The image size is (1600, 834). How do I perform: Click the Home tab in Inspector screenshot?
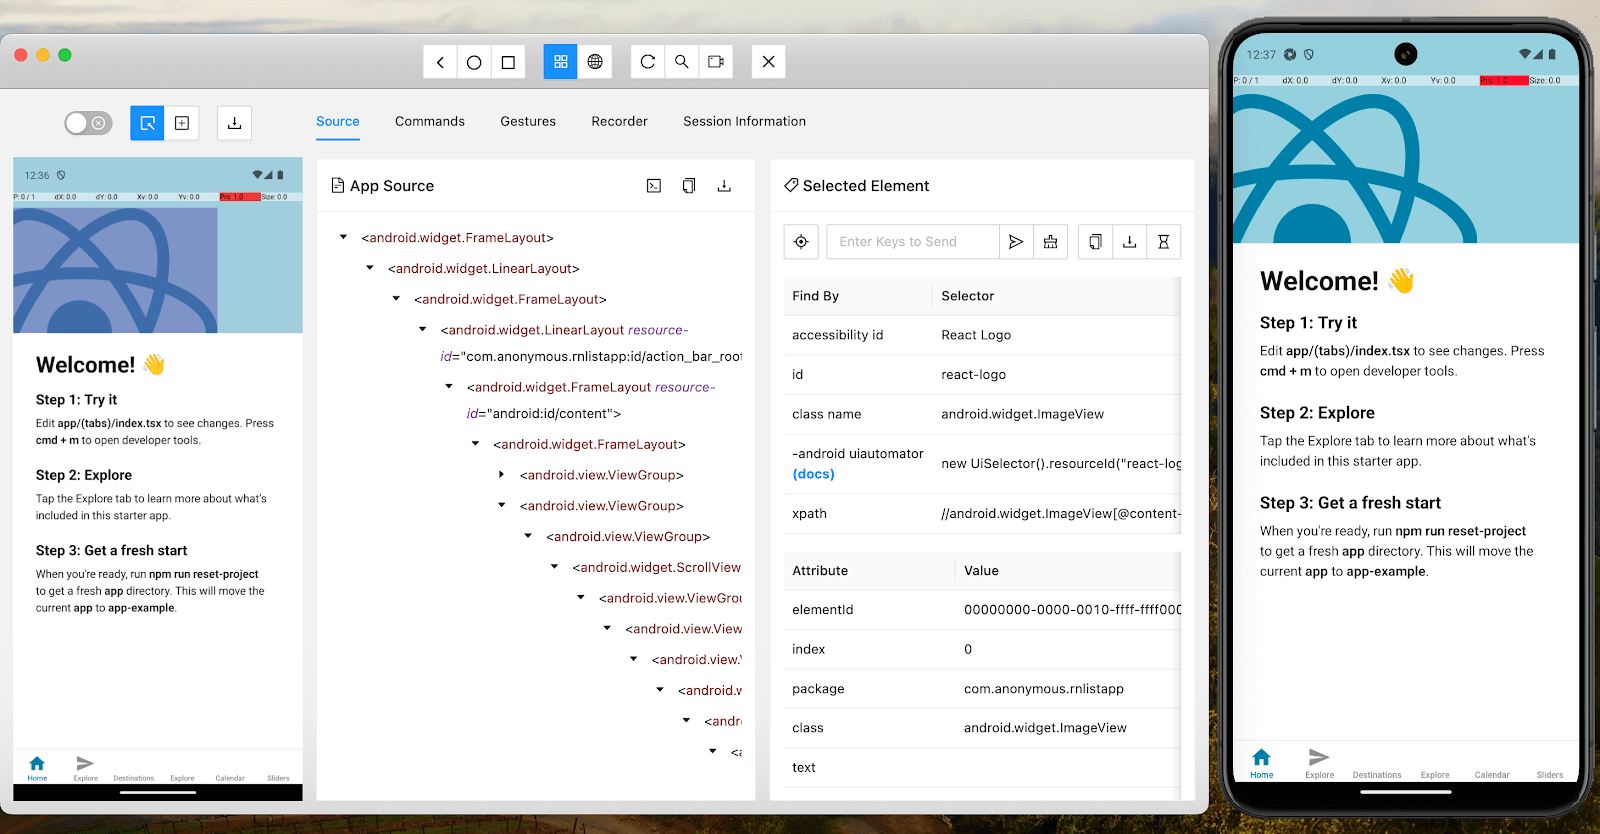37,768
